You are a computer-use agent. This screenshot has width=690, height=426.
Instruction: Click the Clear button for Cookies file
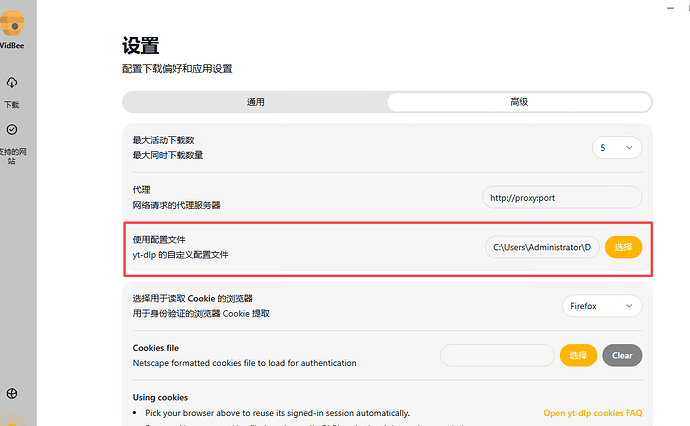coord(622,355)
